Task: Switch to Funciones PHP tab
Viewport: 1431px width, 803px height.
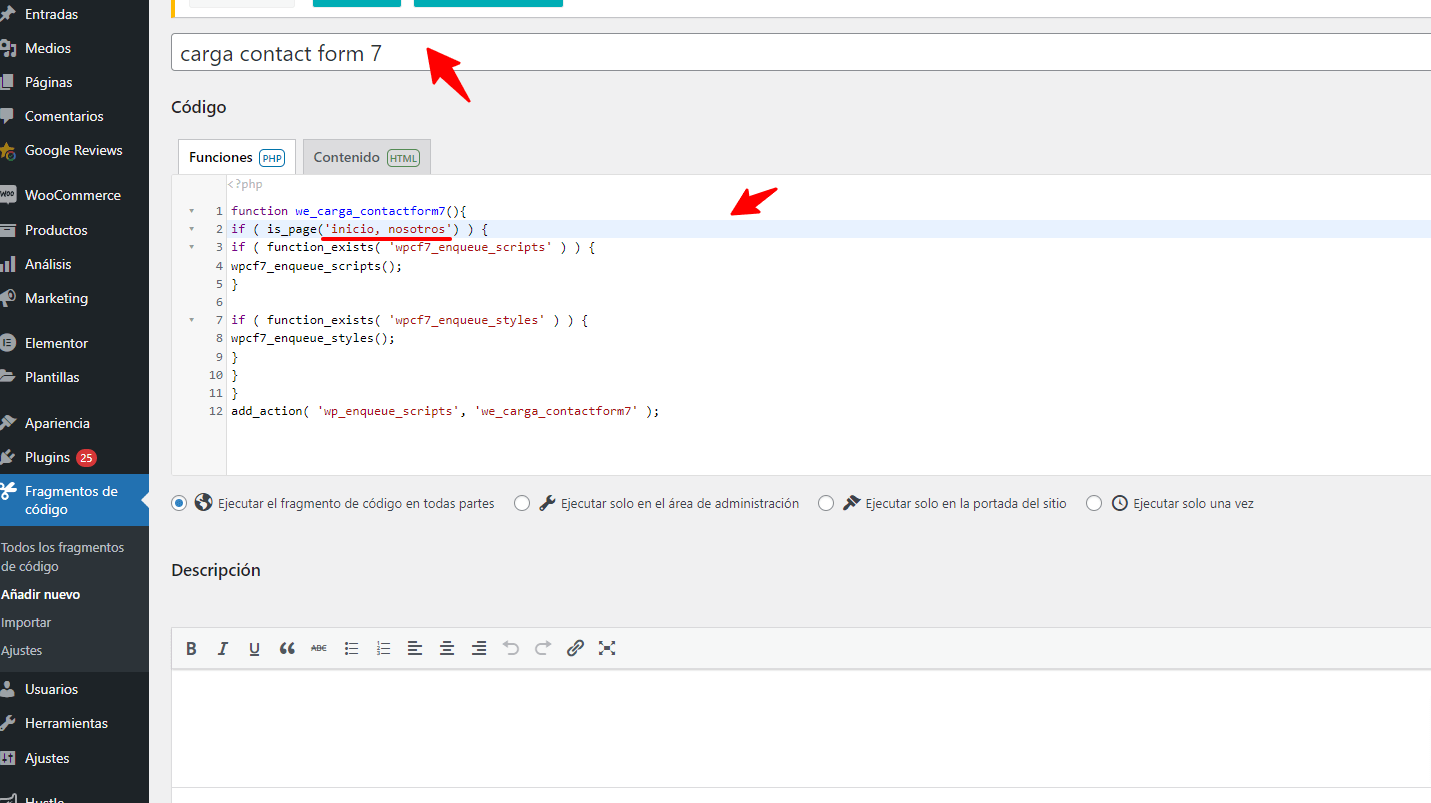Action: click(x=237, y=157)
